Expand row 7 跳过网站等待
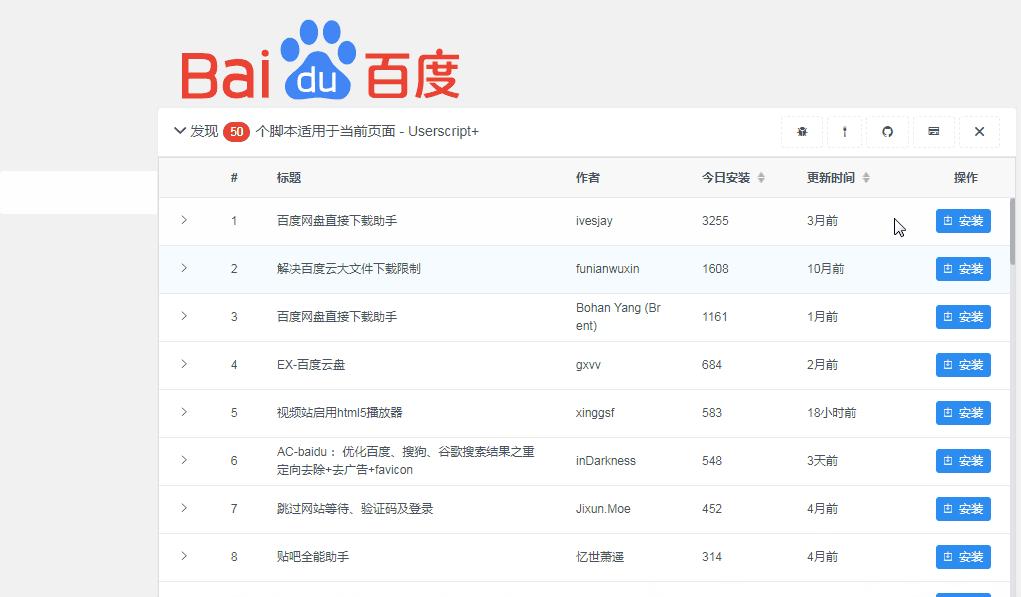 [x=184, y=508]
